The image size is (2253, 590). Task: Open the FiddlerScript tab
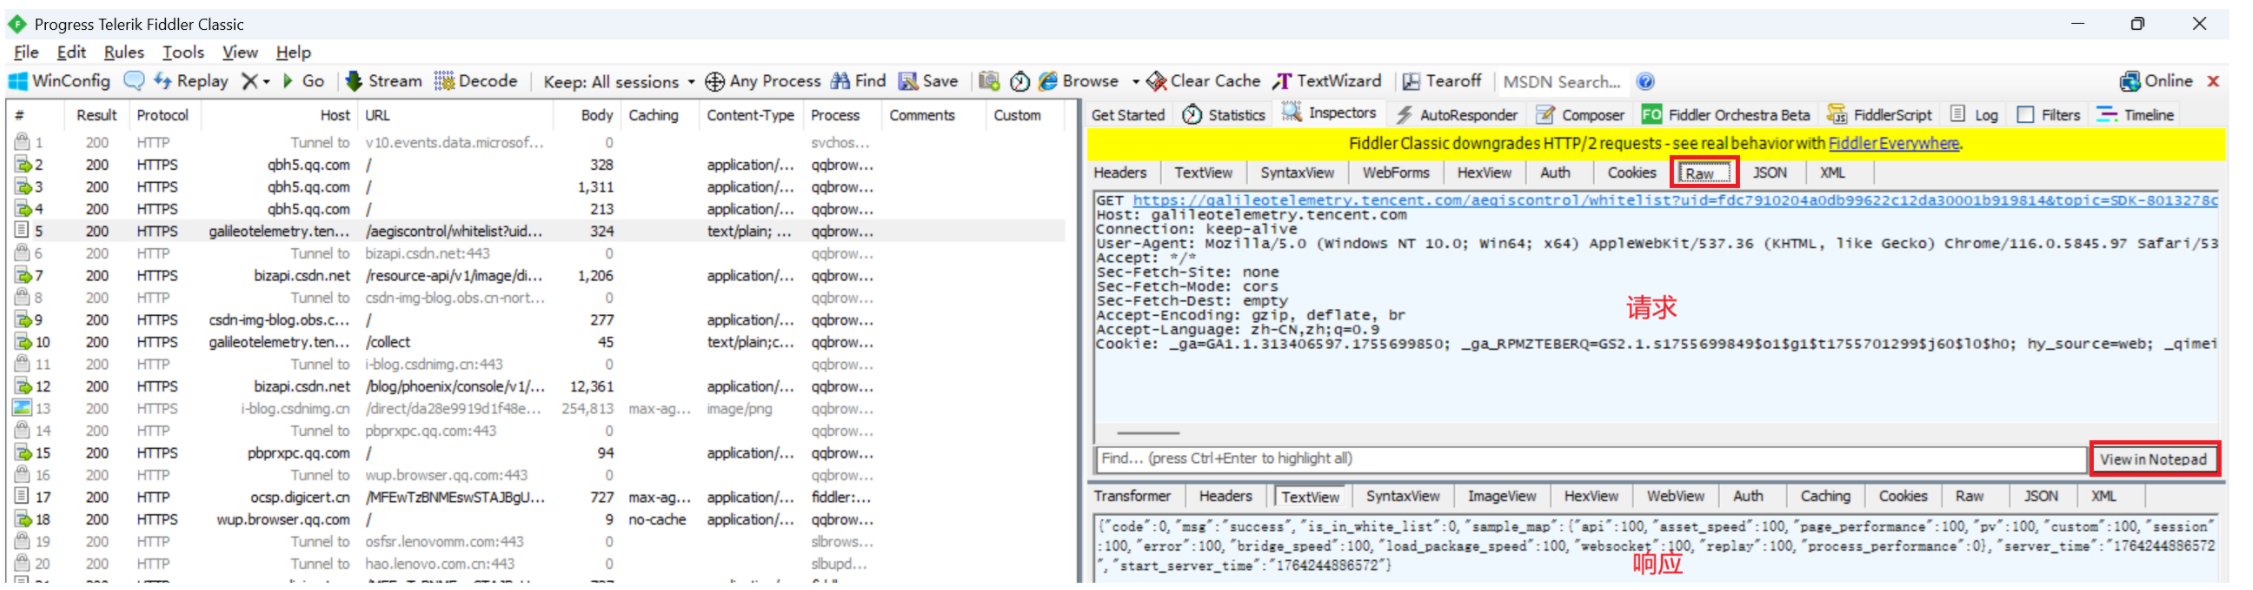point(1880,115)
